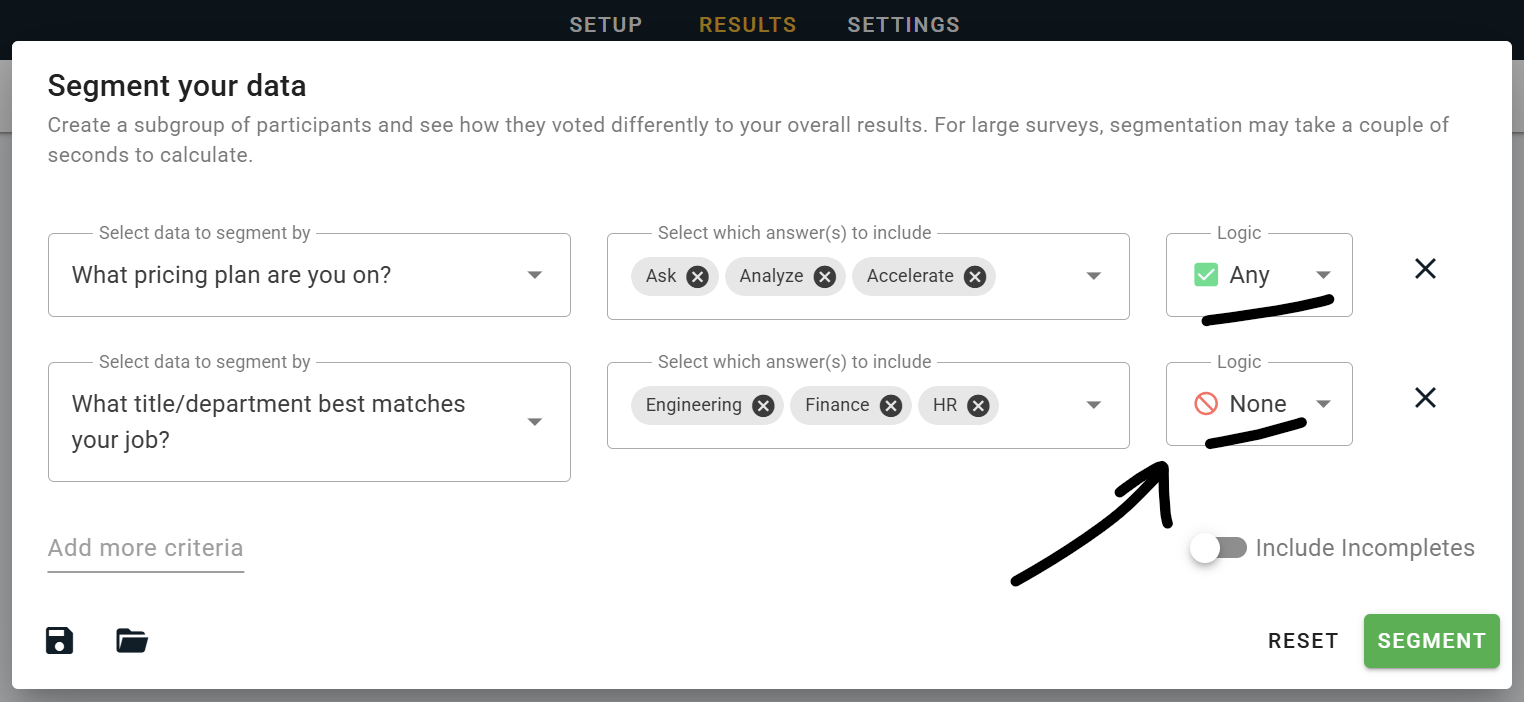
Task: Click the green Segment button
Action: pos(1431,641)
